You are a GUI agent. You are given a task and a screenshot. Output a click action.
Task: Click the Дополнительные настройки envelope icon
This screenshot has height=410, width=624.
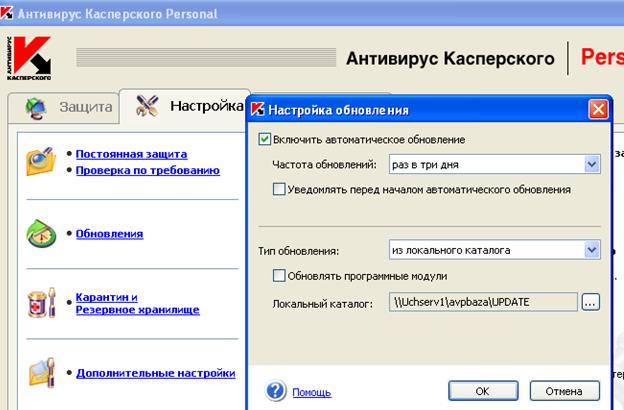[42, 373]
